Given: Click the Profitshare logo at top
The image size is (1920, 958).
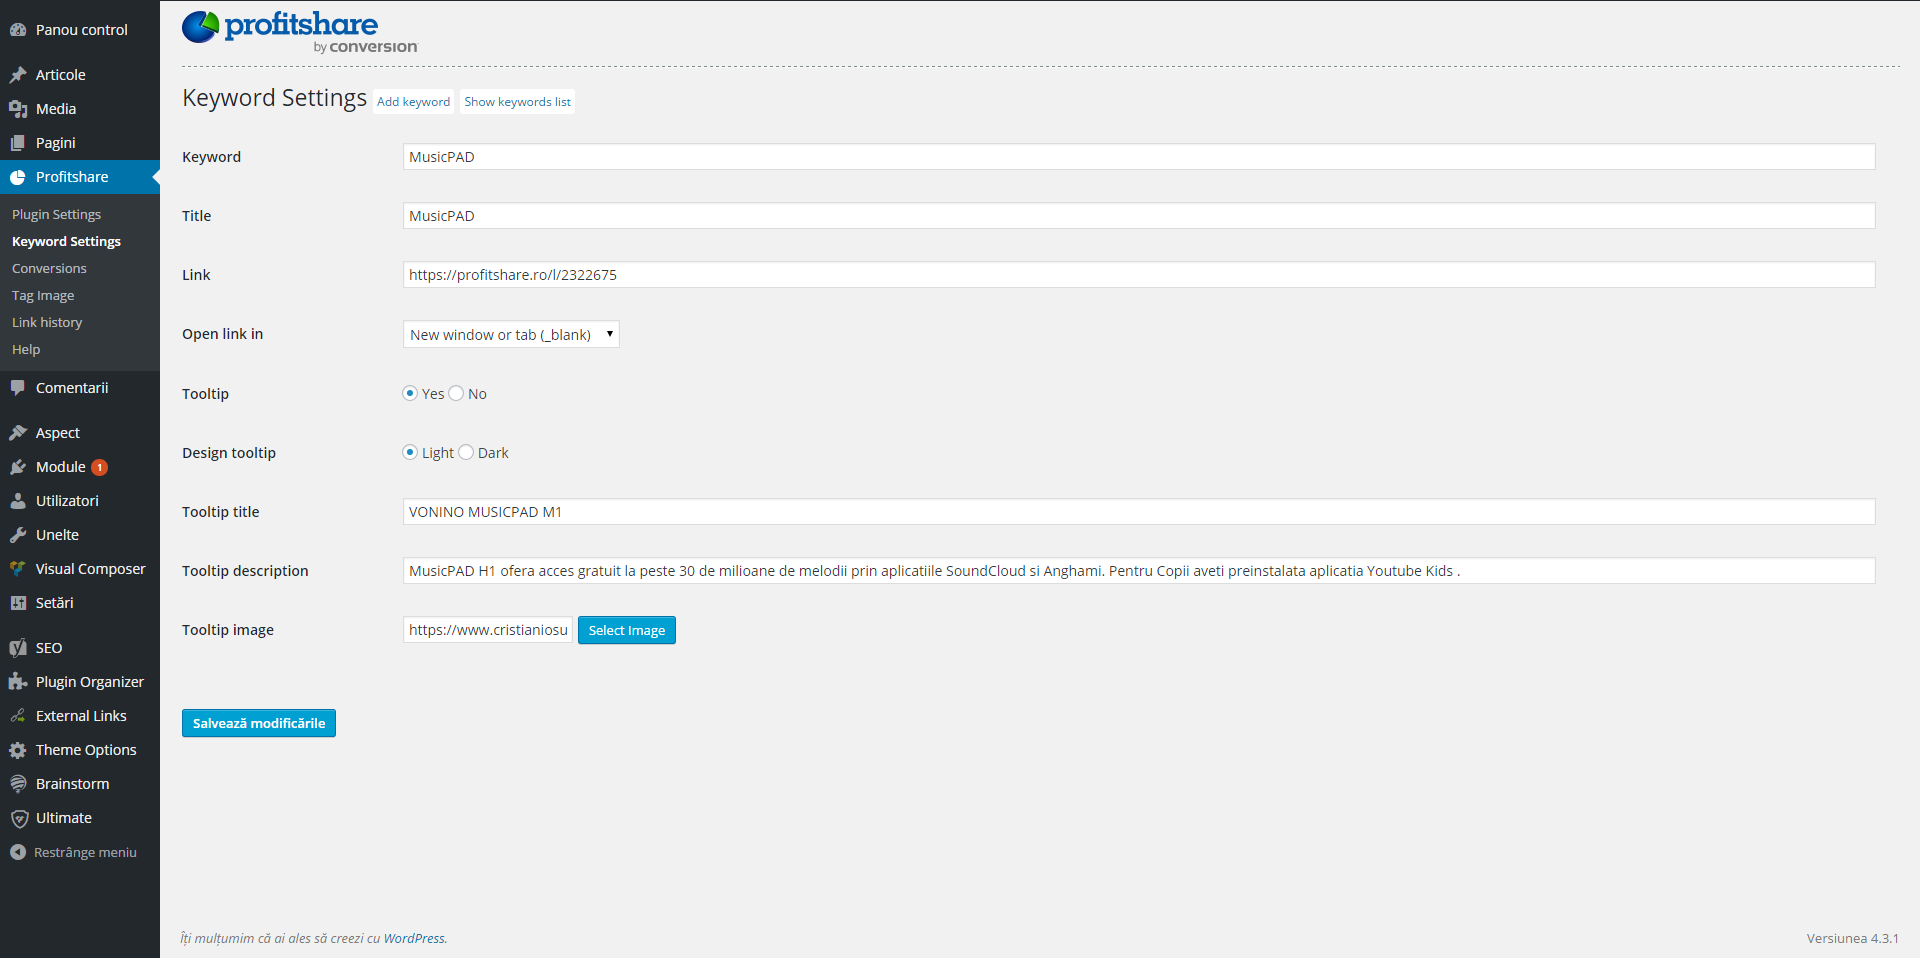Looking at the screenshot, I should pyautogui.click(x=299, y=32).
